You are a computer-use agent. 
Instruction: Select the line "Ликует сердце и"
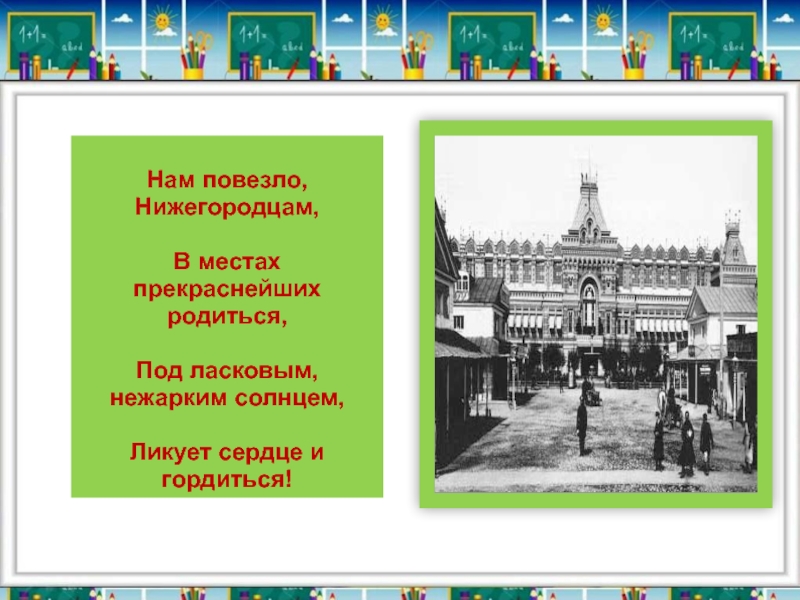pos(226,453)
